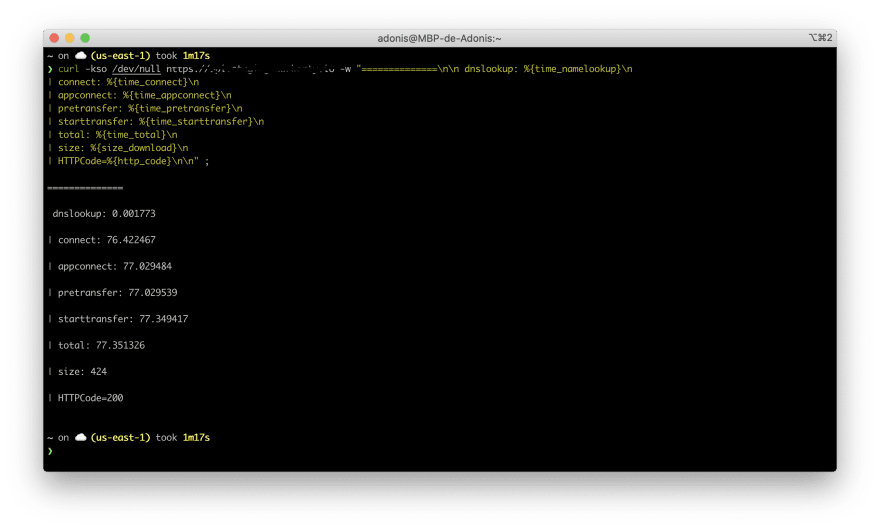Click the underlined /dev/null path

point(136,69)
